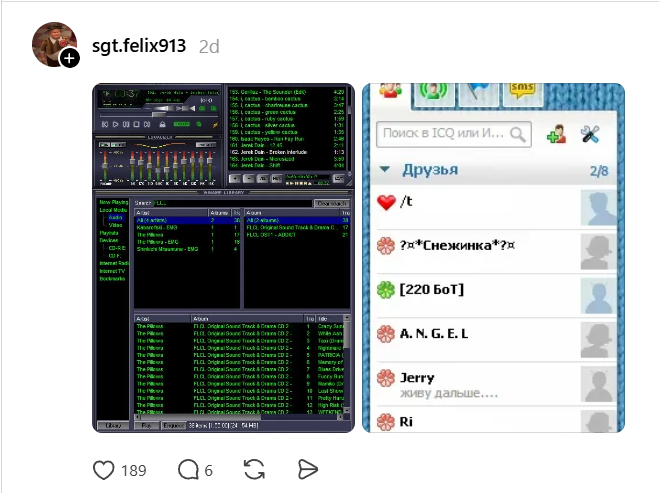This screenshot has height=493, width=659.
Task: Open ICQ contact Jerry
Action: pos(494,385)
